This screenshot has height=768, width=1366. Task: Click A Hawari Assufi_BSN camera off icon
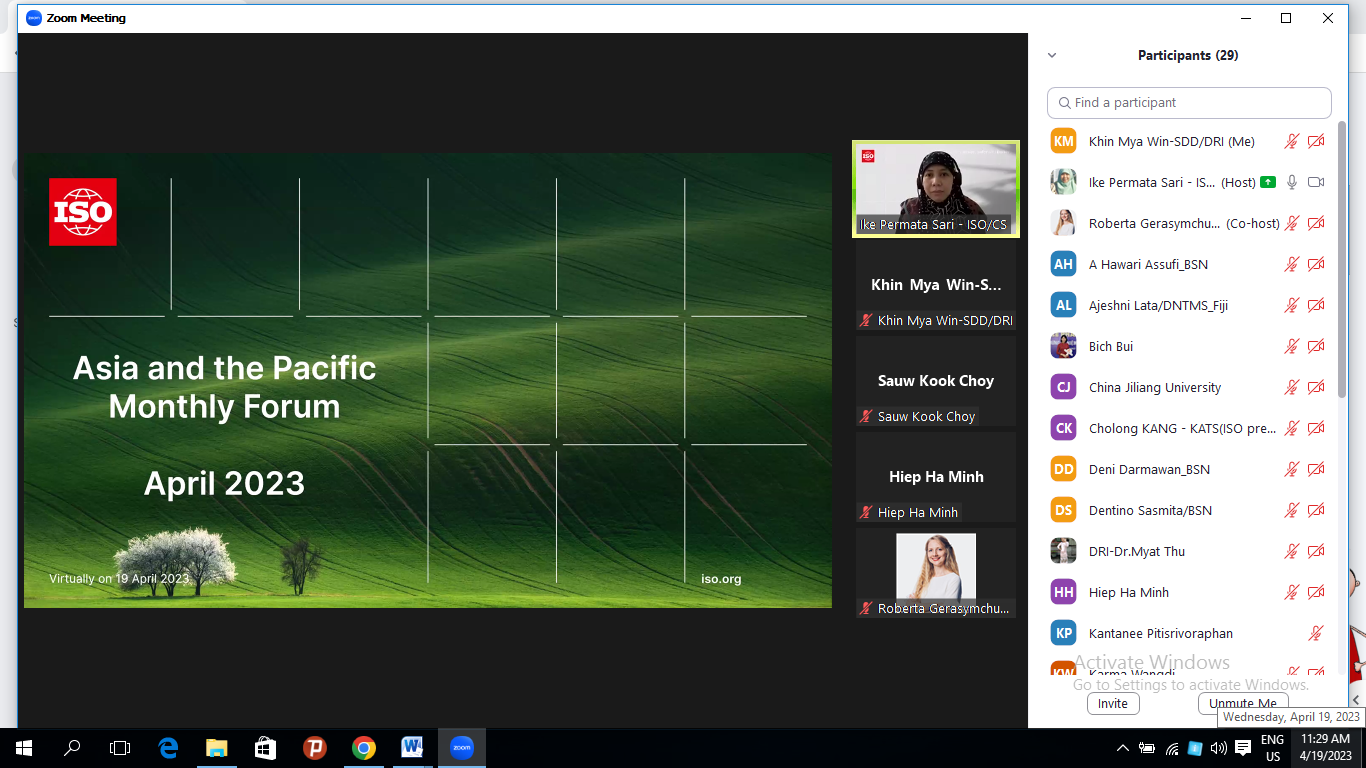[x=1316, y=265]
